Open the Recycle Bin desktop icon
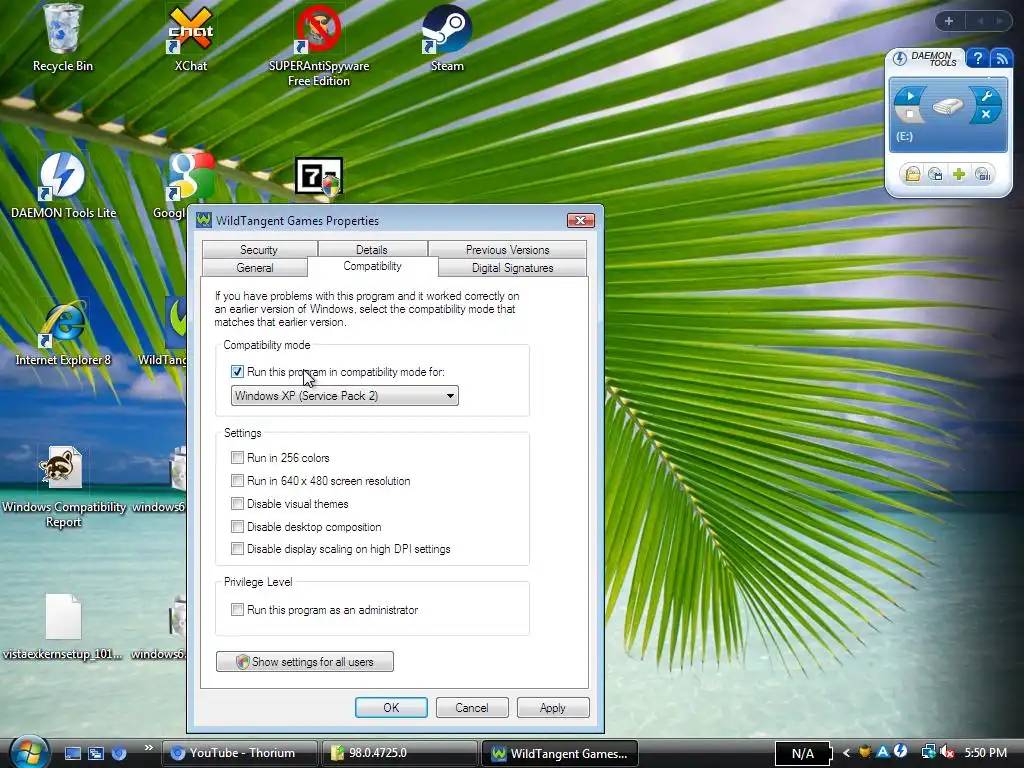This screenshot has height=768, width=1024. (63, 39)
